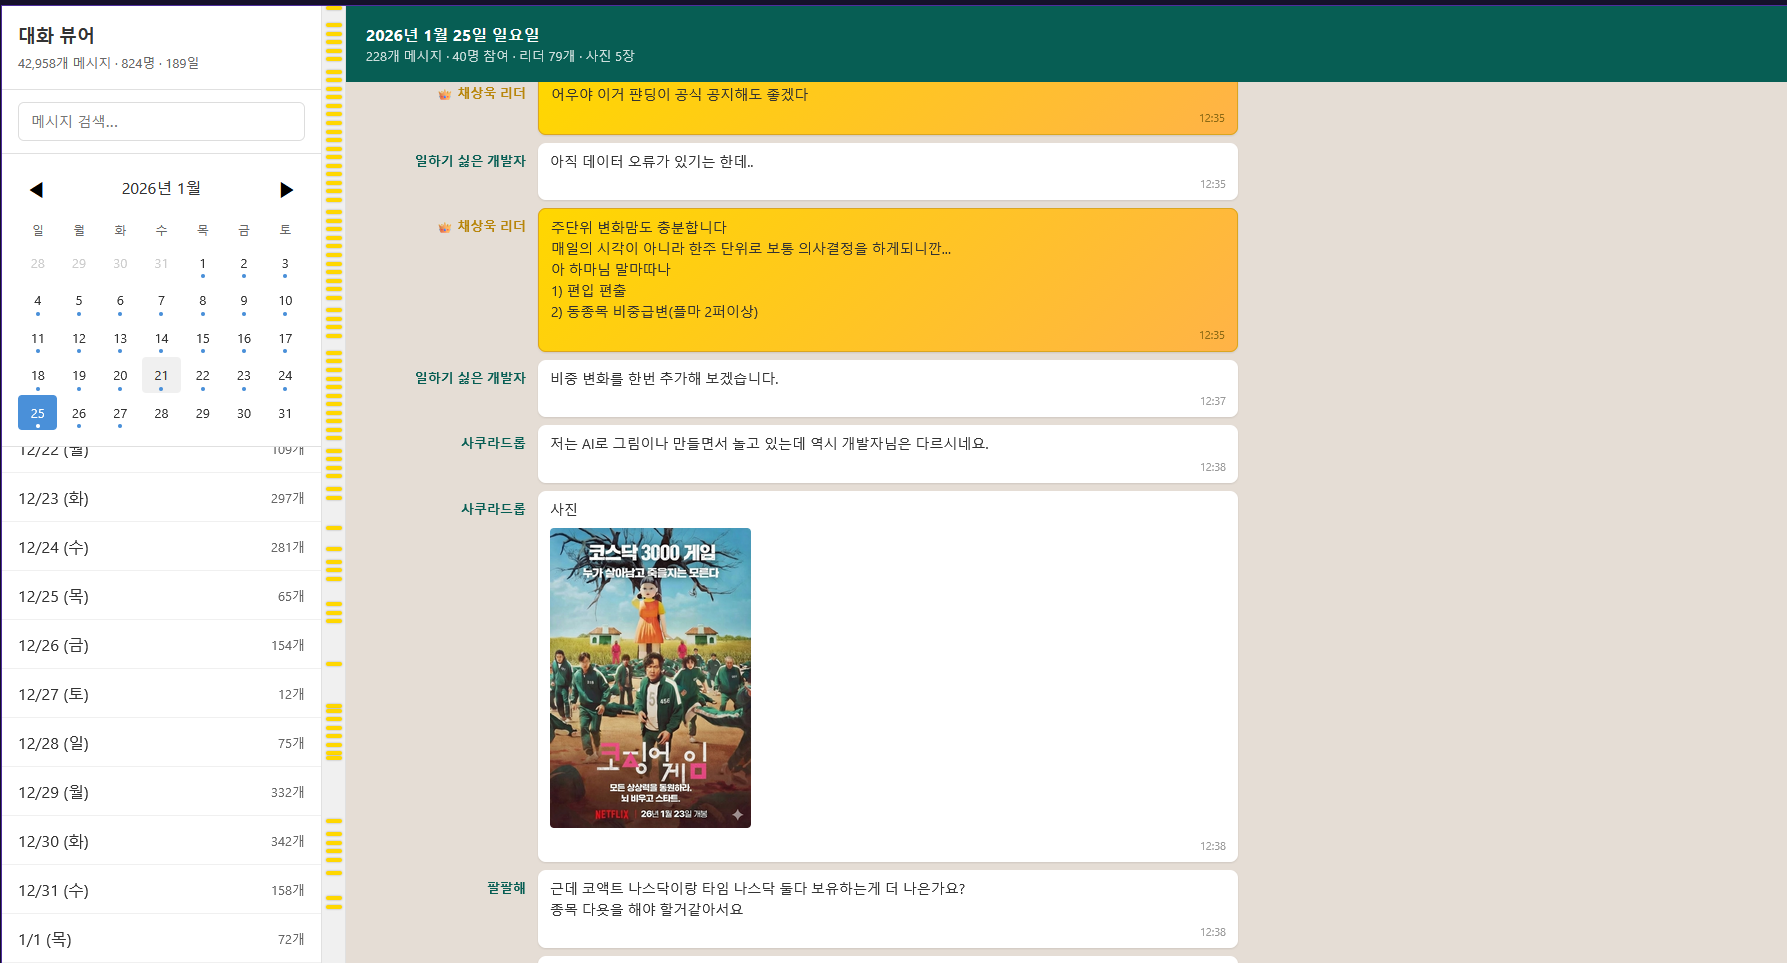Click the 대화 뷰어 title
Viewport: 1787px width, 963px height.
point(57,35)
